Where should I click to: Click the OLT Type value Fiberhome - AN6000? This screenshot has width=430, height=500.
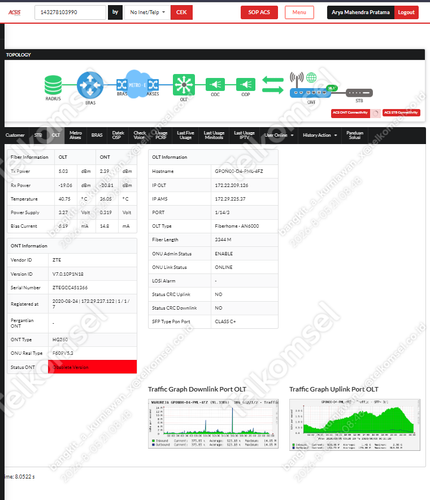click(237, 226)
